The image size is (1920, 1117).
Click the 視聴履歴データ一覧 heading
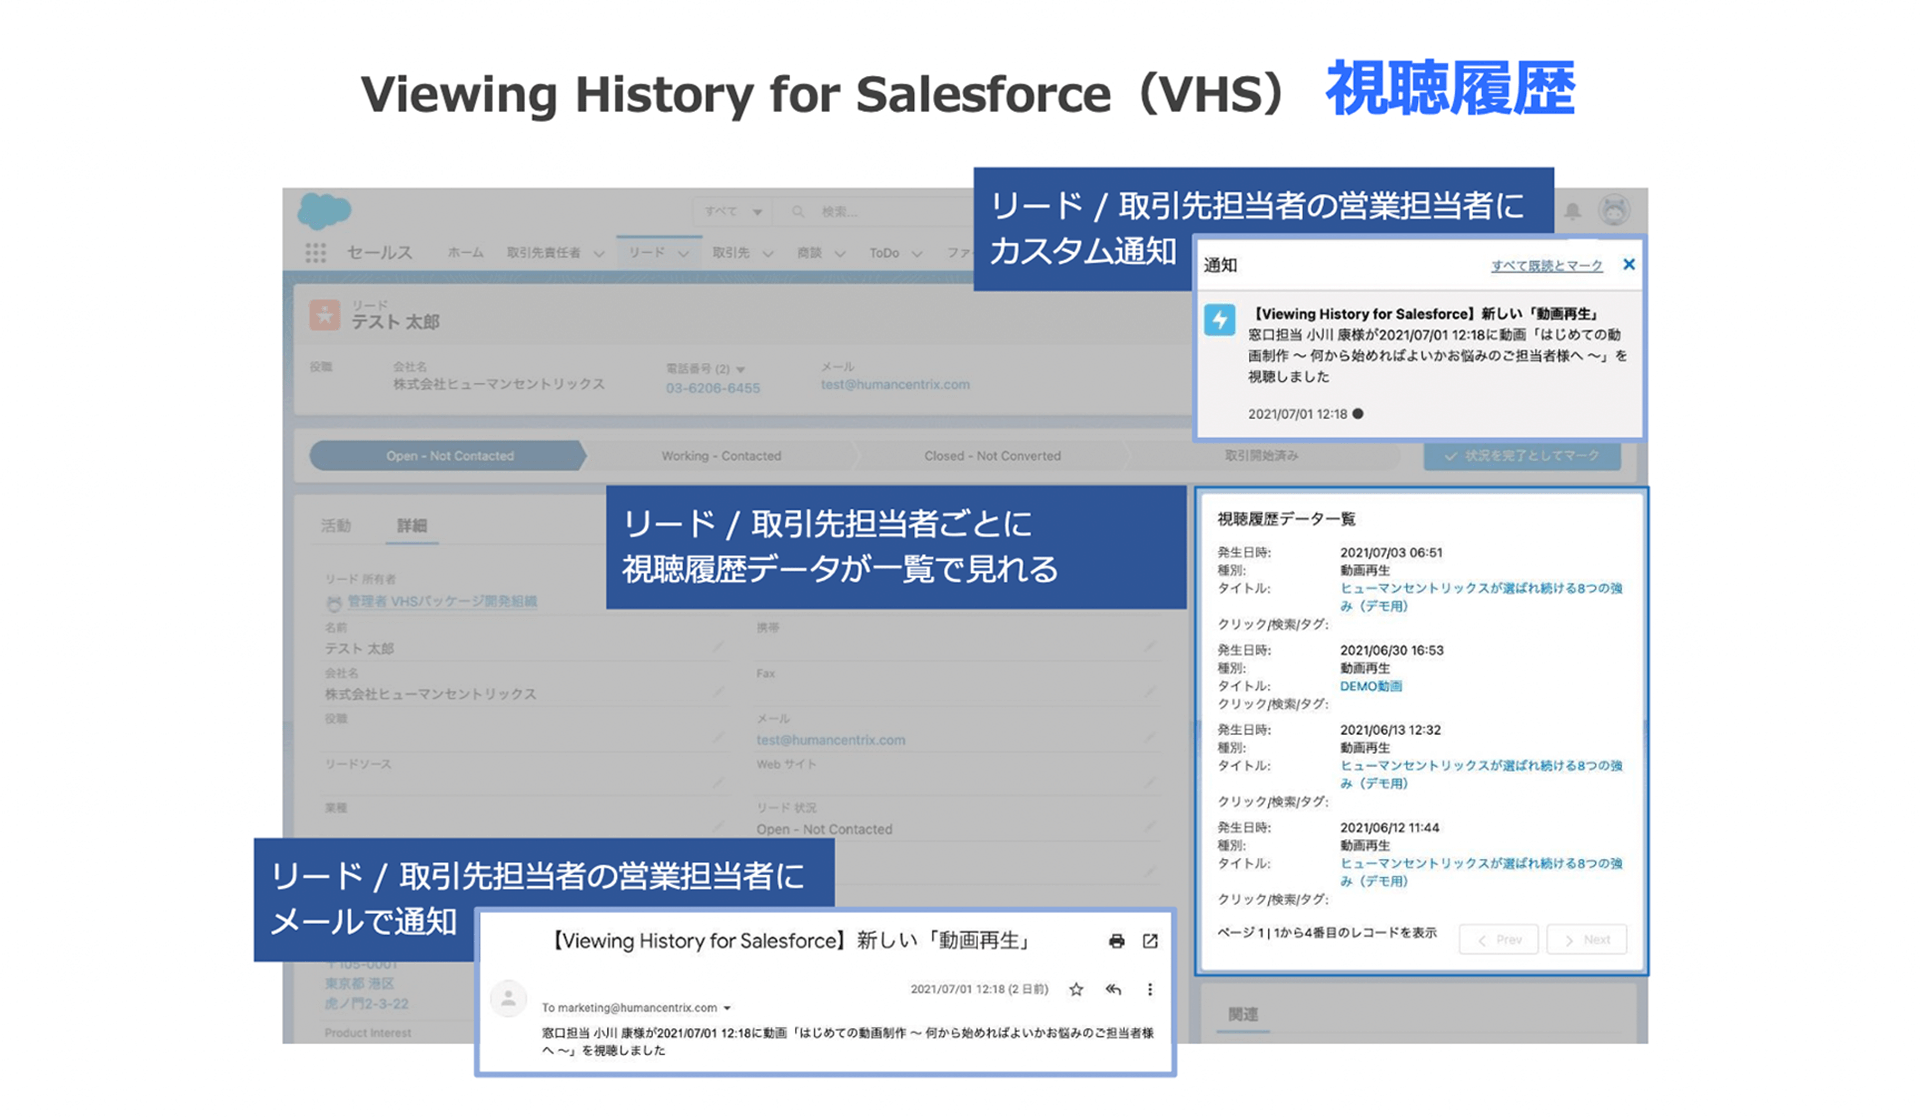(1286, 519)
